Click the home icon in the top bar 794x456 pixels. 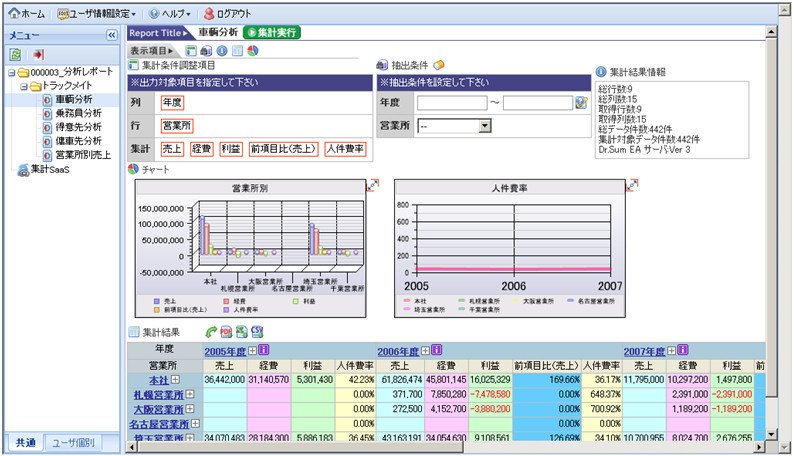click(x=14, y=13)
